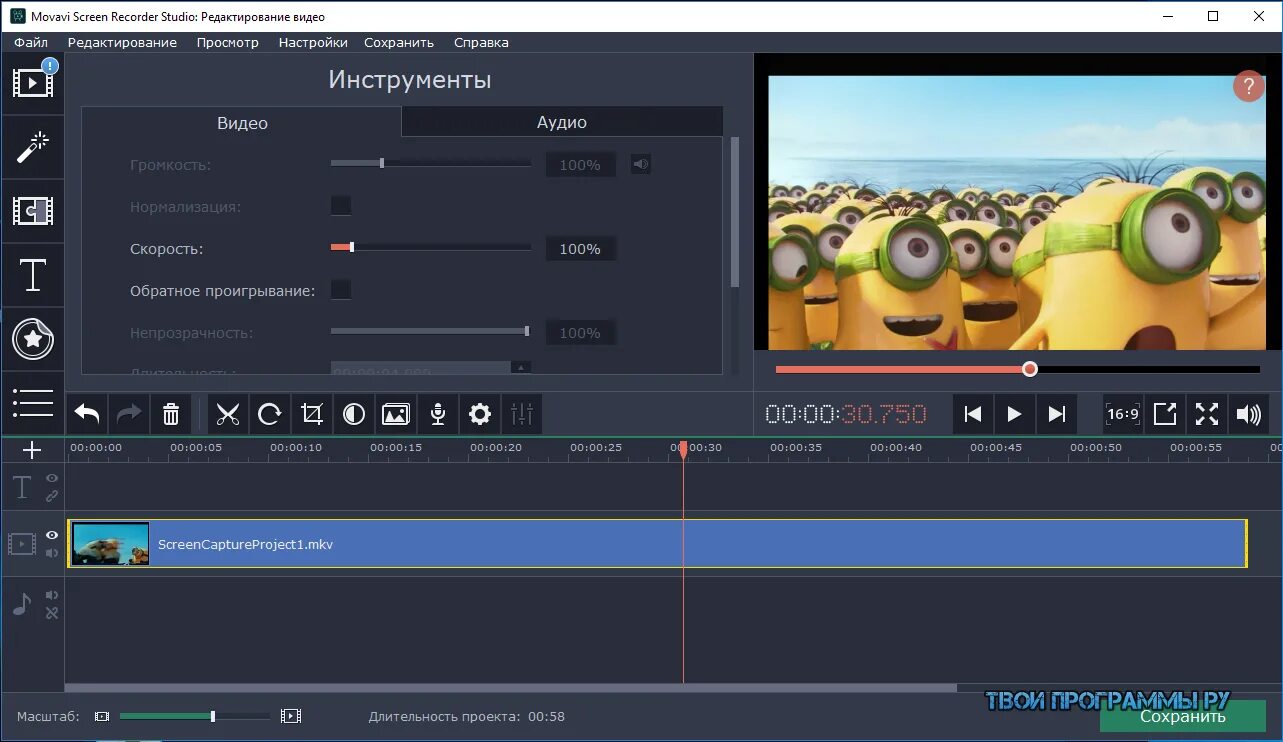The image size is (1283, 742).
Task: Open the Справка menu
Action: [481, 42]
